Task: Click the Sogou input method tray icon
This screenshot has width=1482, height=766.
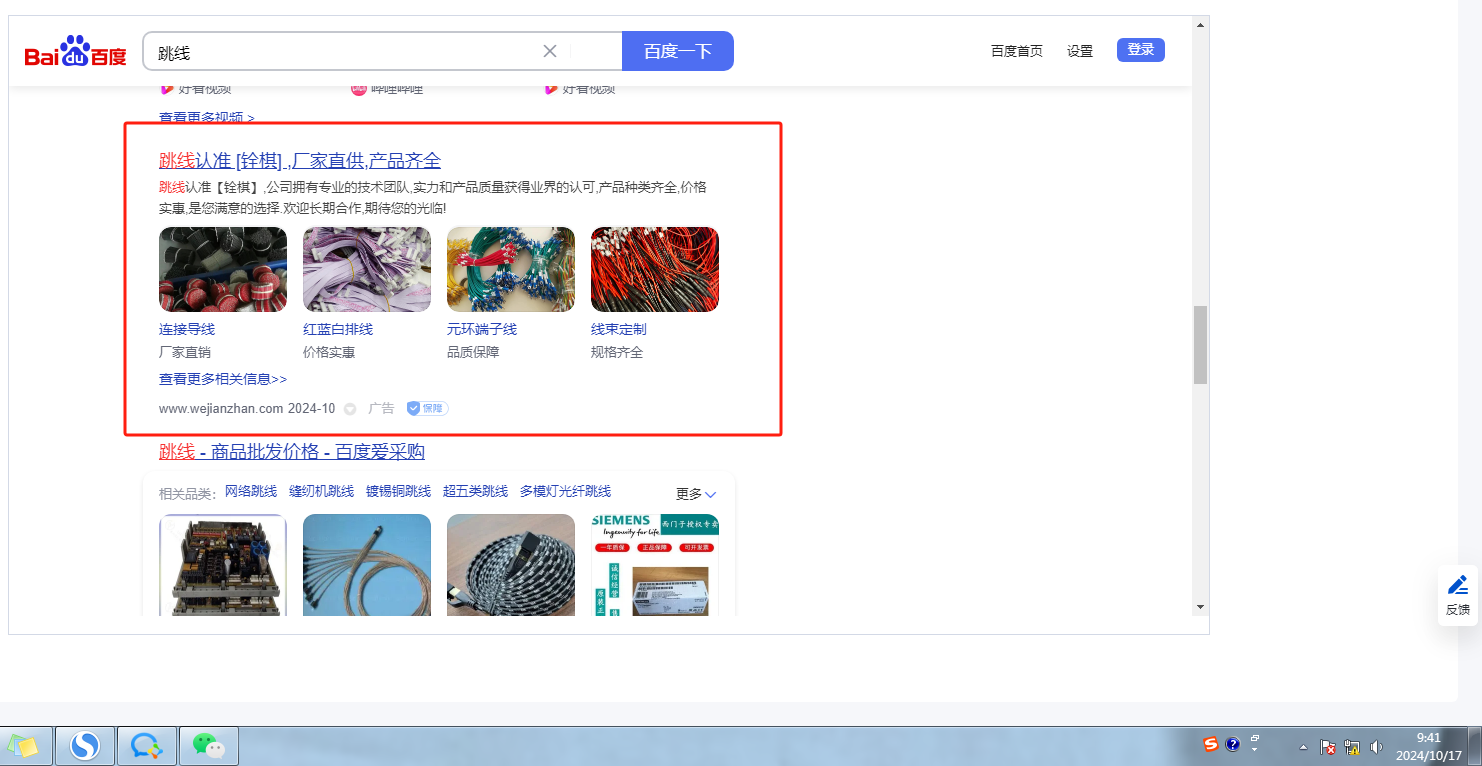Action: 1211,745
